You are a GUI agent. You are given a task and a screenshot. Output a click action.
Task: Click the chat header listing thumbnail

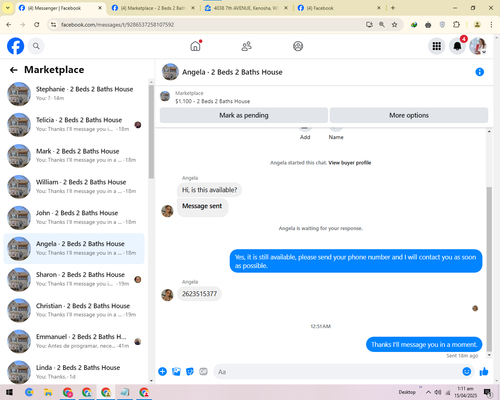[170, 72]
